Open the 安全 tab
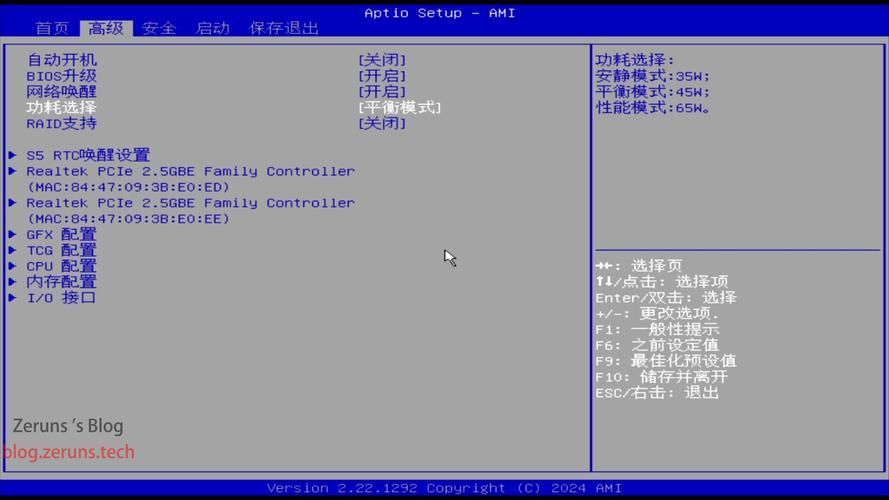Image resolution: width=889 pixels, height=500 pixels. click(159, 28)
